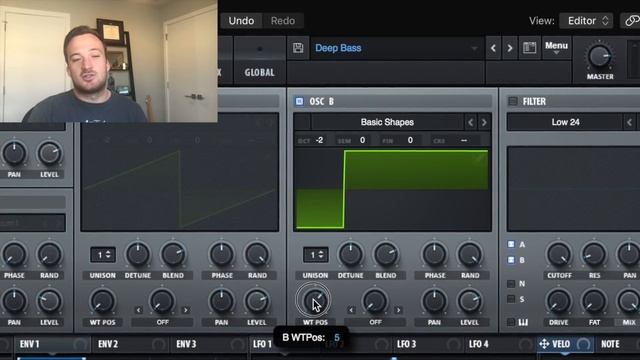Click the MASTER volume knob

pos(600,56)
